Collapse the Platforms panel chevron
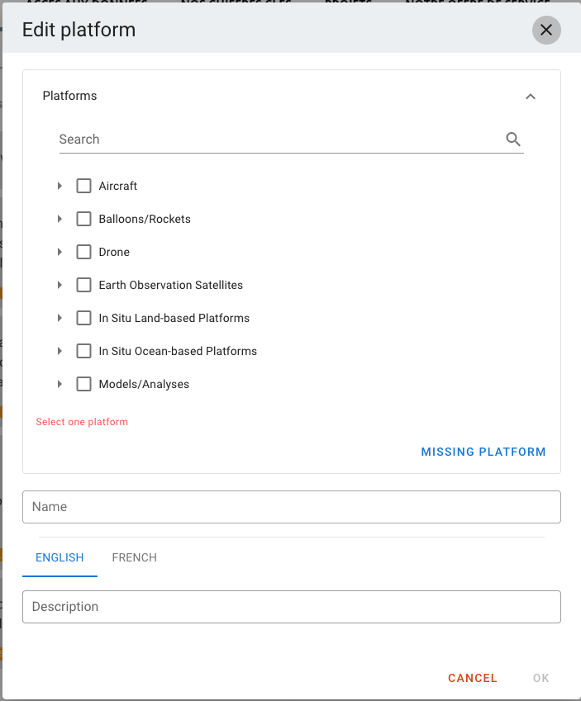Image resolution: width=581 pixels, height=702 pixels. (530, 96)
